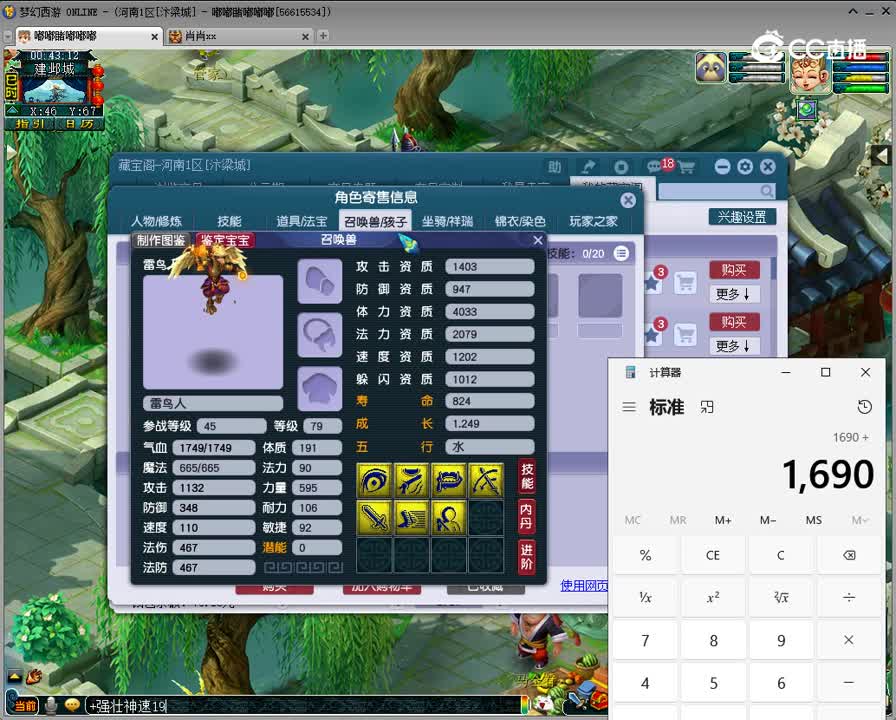The image size is (896, 720).
Task: Open the calculator hamburger navigation menu
Action: click(629, 407)
